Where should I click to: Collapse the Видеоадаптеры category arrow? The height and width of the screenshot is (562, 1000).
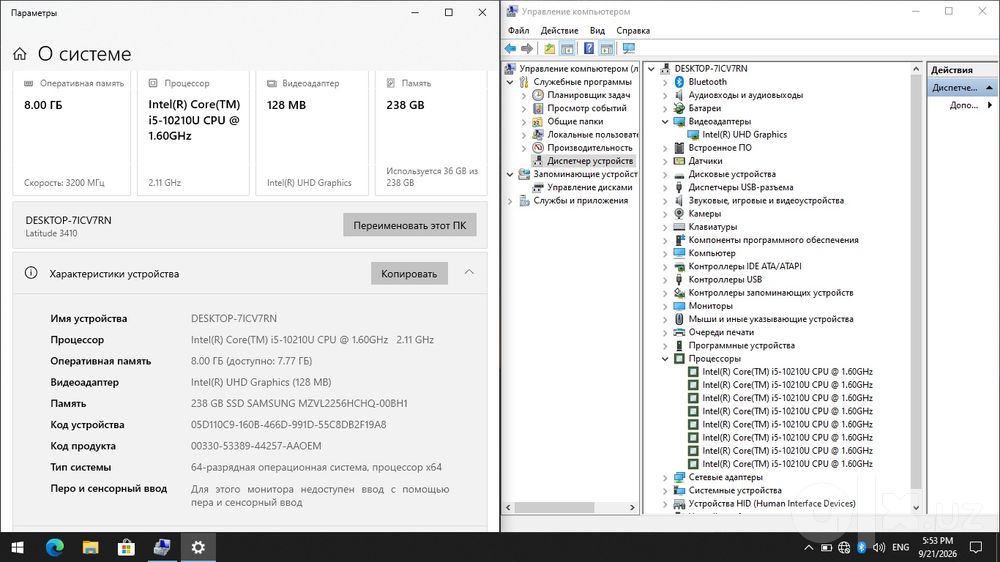click(x=665, y=122)
